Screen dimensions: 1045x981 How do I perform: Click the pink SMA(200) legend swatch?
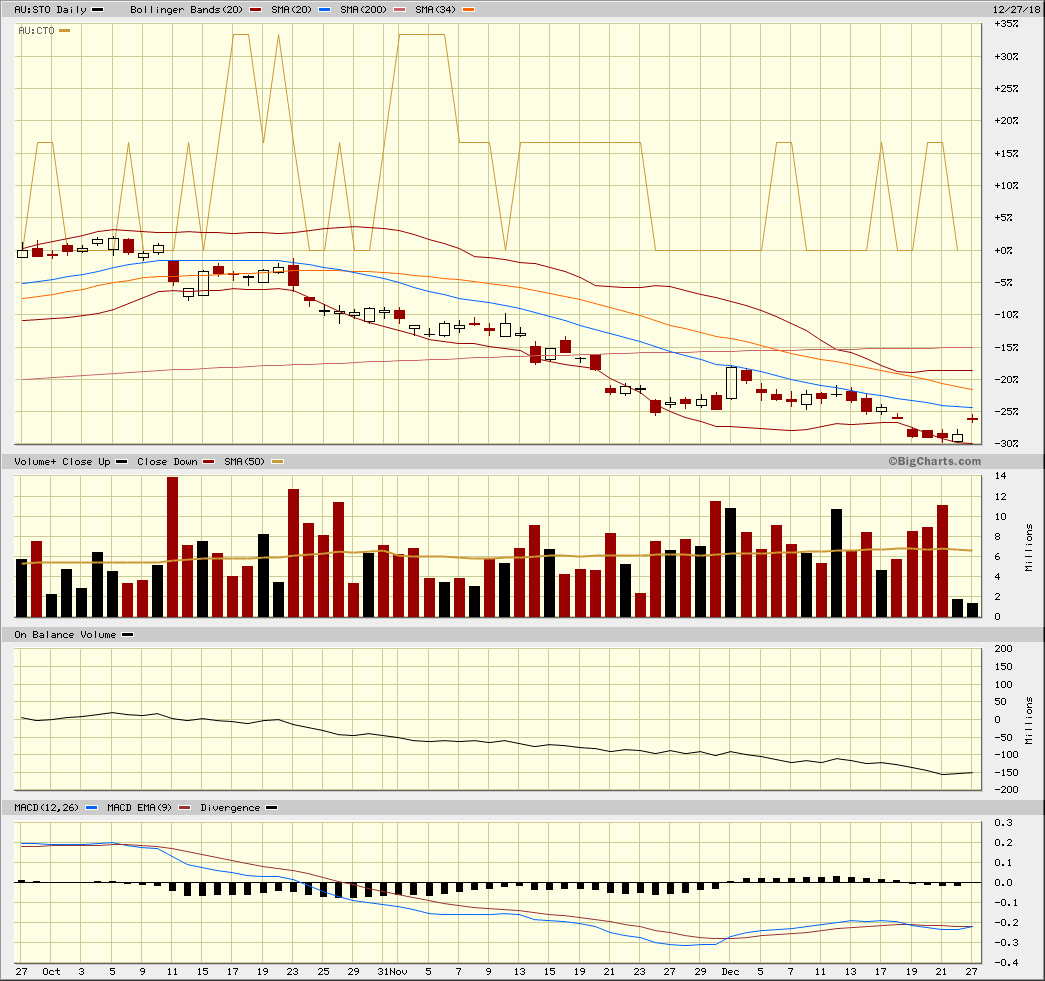click(399, 10)
